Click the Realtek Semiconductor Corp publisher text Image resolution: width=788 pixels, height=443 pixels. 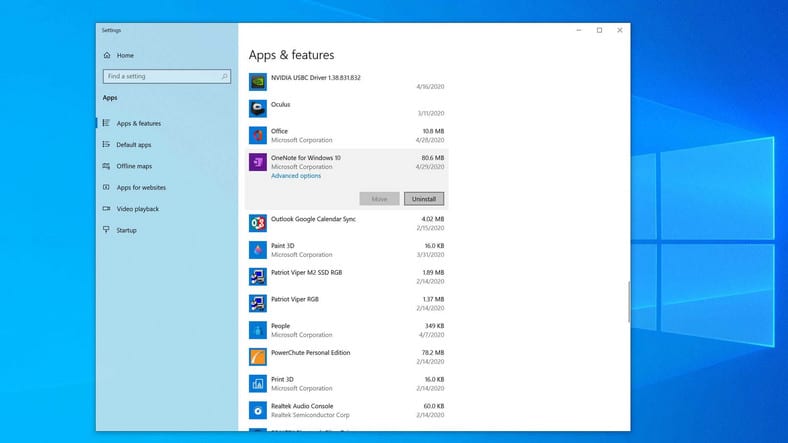(x=310, y=415)
